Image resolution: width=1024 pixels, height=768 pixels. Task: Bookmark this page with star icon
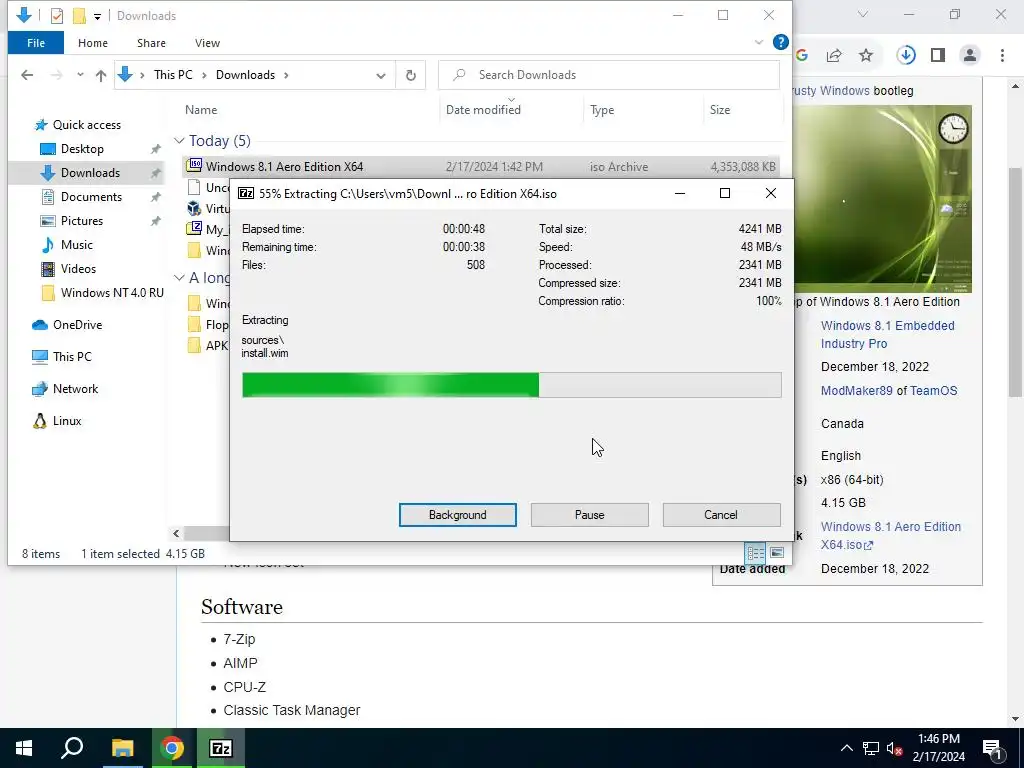pyautogui.click(x=866, y=56)
